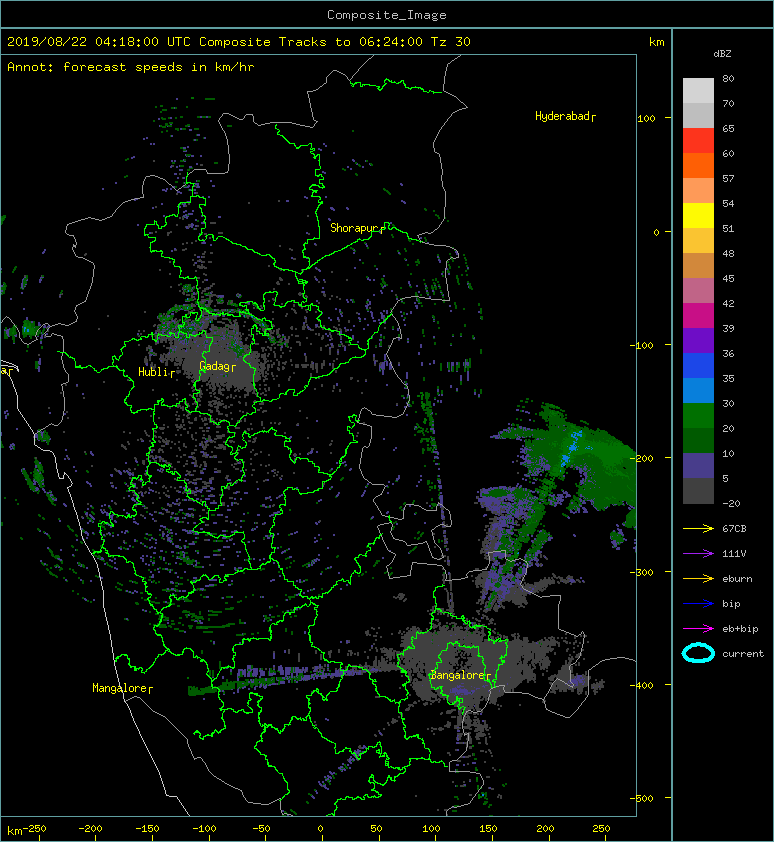Select the bright yellow 51–54 dBZ swatch
This screenshot has width=774, height=842.
click(698, 216)
